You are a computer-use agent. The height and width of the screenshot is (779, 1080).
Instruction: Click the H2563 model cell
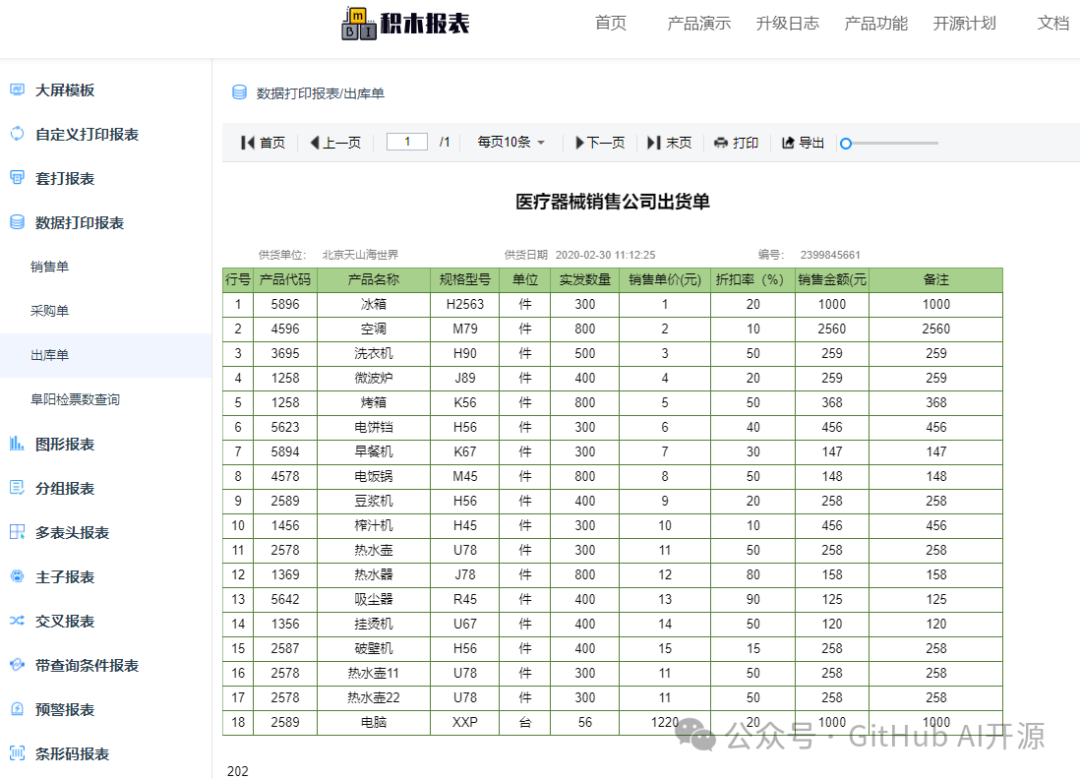pyautogui.click(x=465, y=304)
